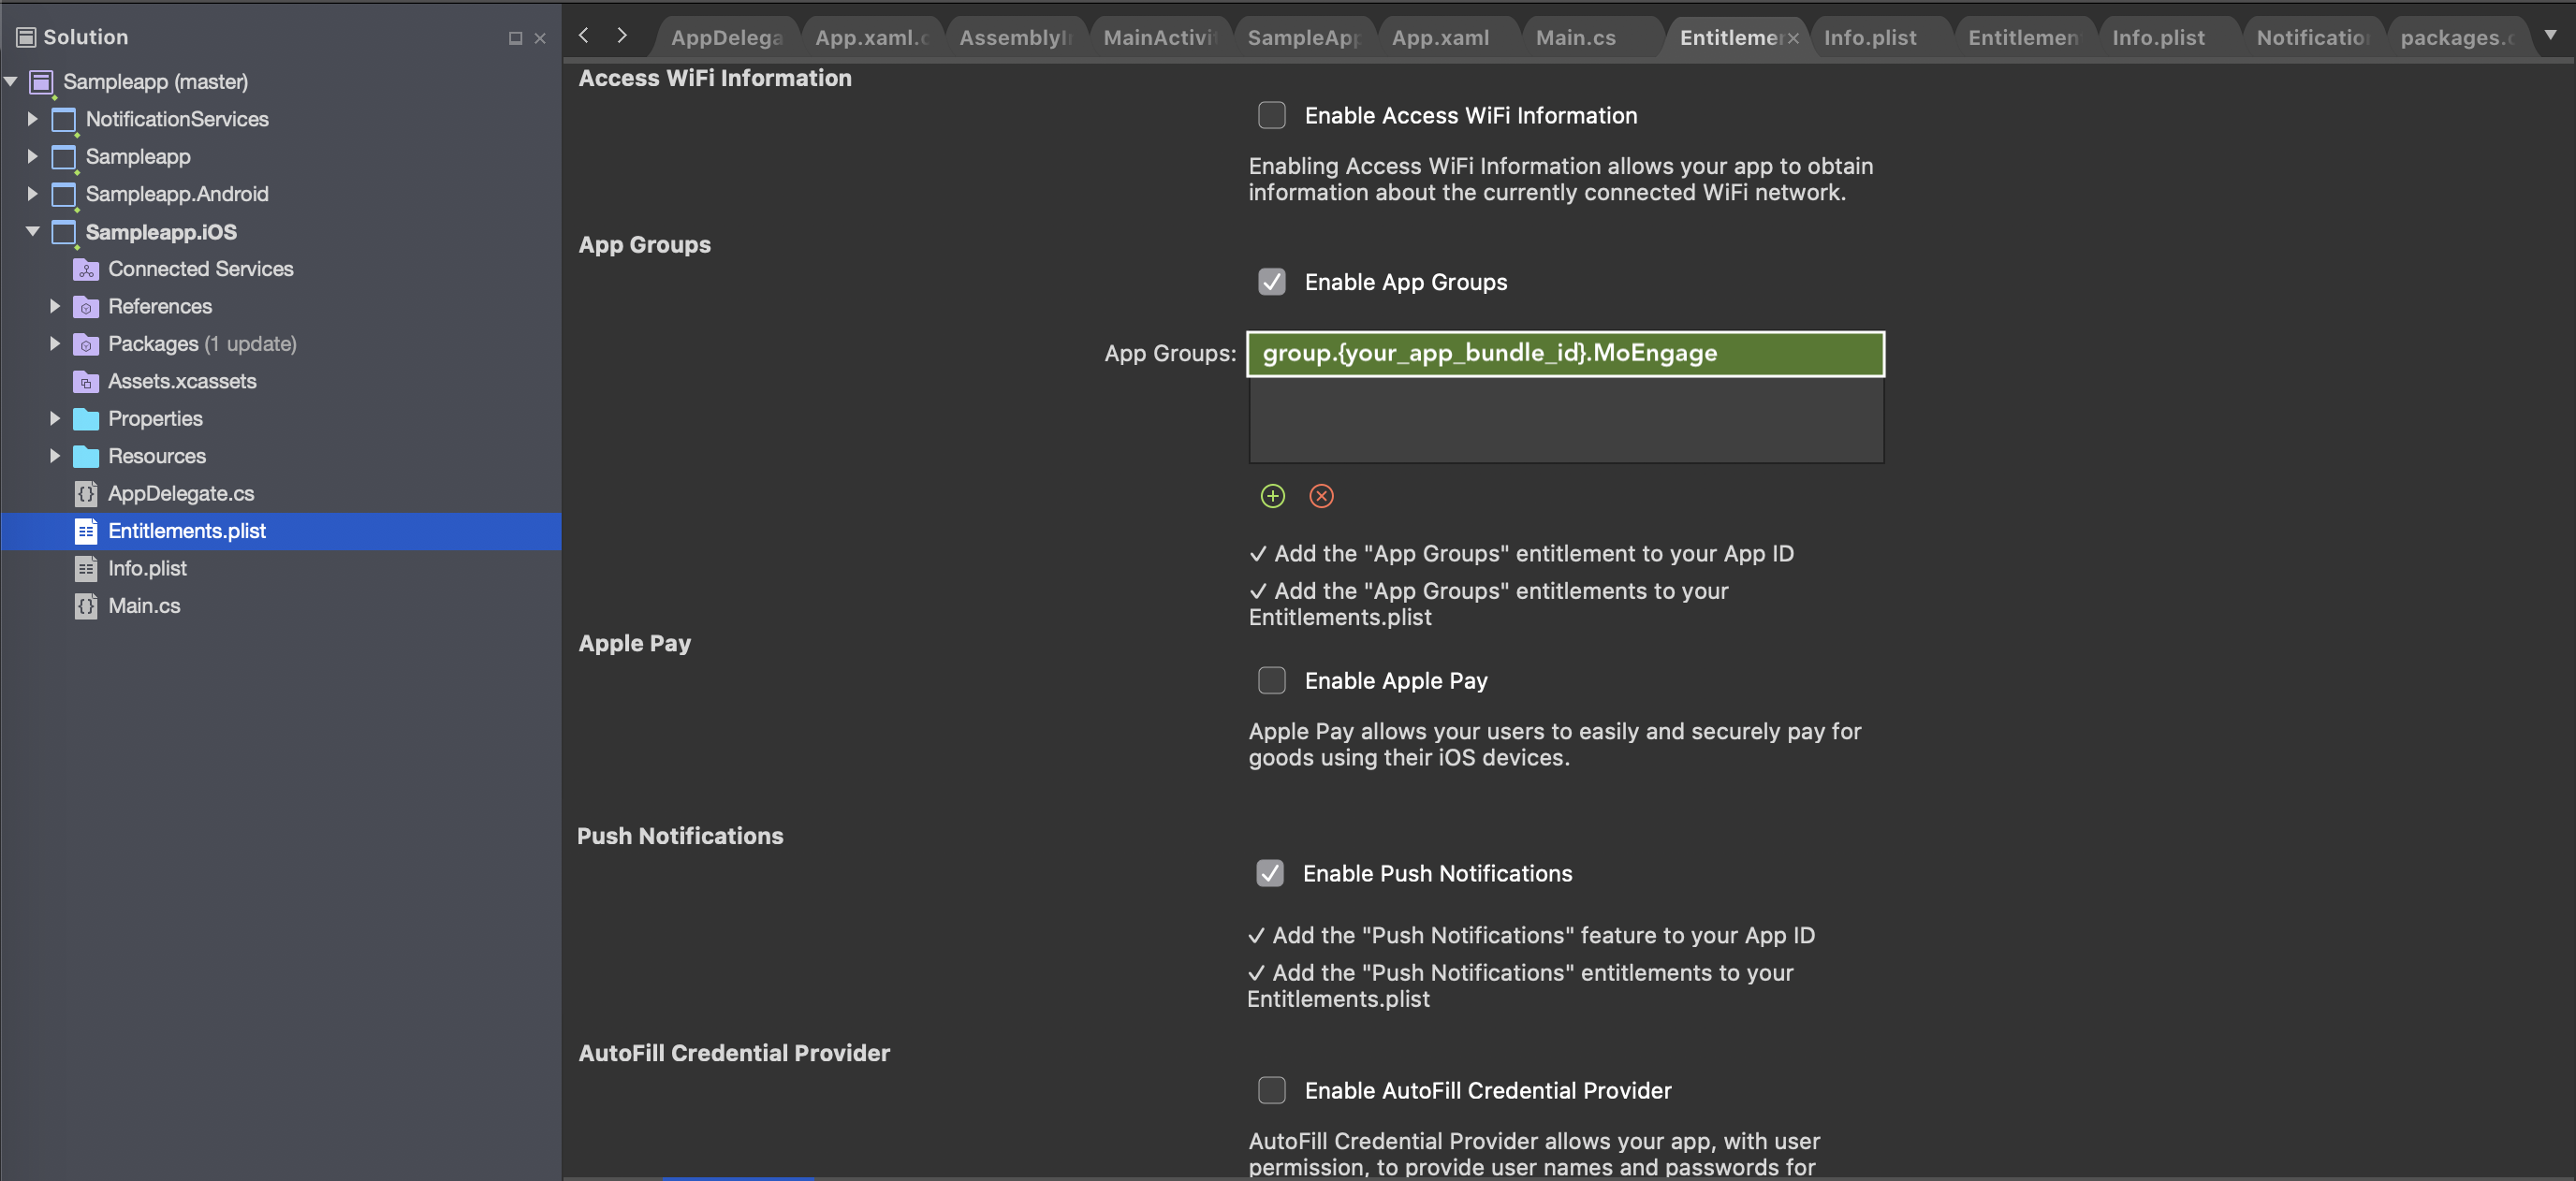The image size is (2576, 1181).
Task: Select Connected Services in the tree
Action: pos(281,269)
